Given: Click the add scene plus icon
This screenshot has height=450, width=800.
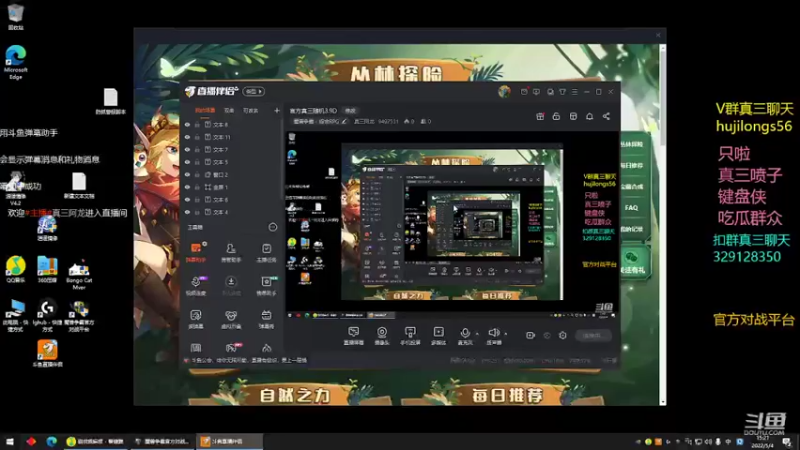Looking at the screenshot, I should click(277, 110).
